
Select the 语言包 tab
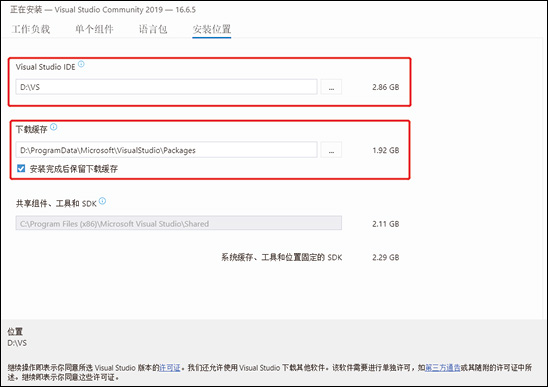pos(153,29)
